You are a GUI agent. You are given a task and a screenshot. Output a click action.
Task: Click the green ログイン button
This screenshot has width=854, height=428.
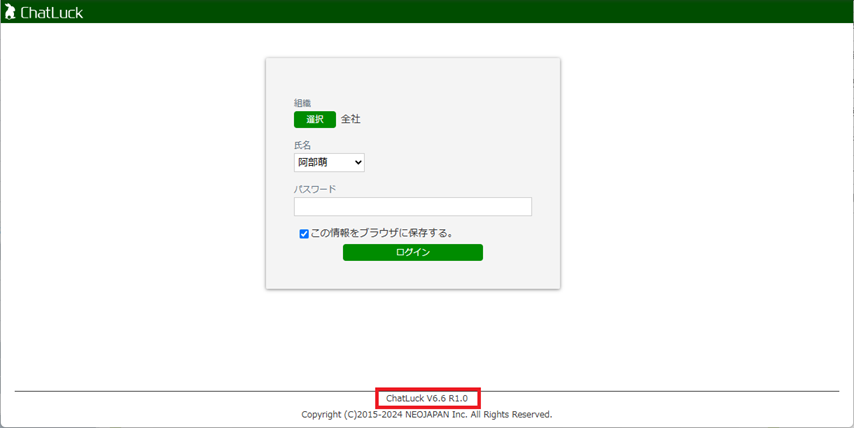coord(413,253)
